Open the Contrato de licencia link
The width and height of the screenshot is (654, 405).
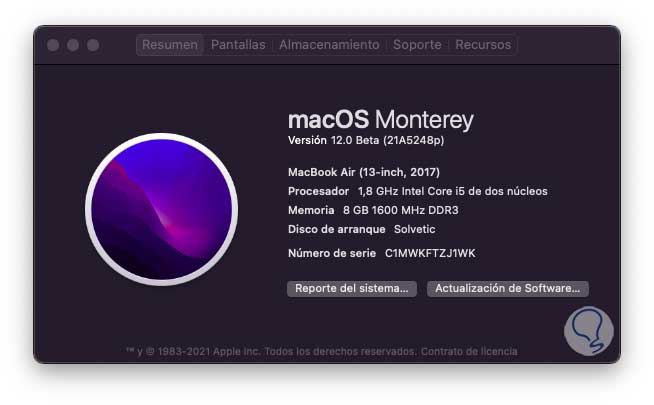point(469,351)
